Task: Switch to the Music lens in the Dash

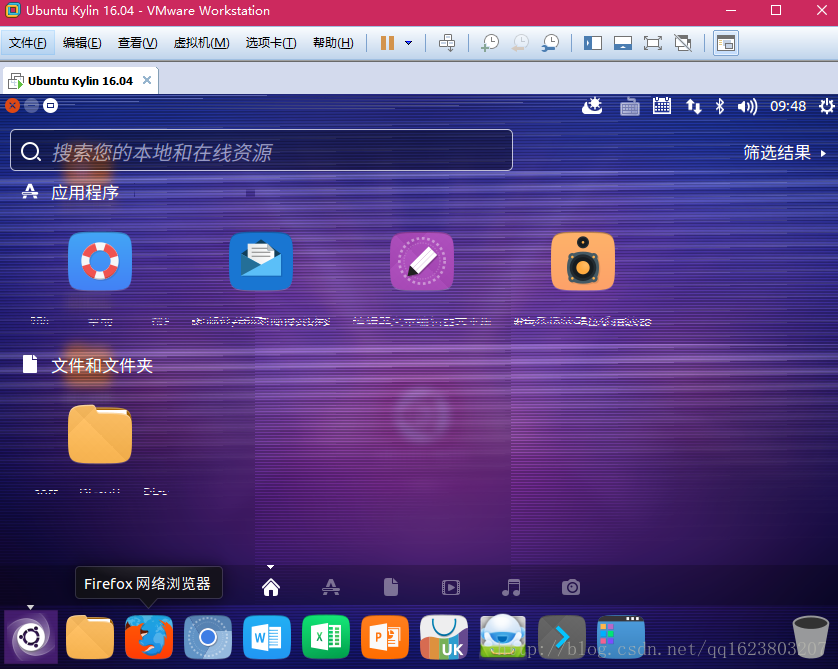Action: tap(511, 587)
